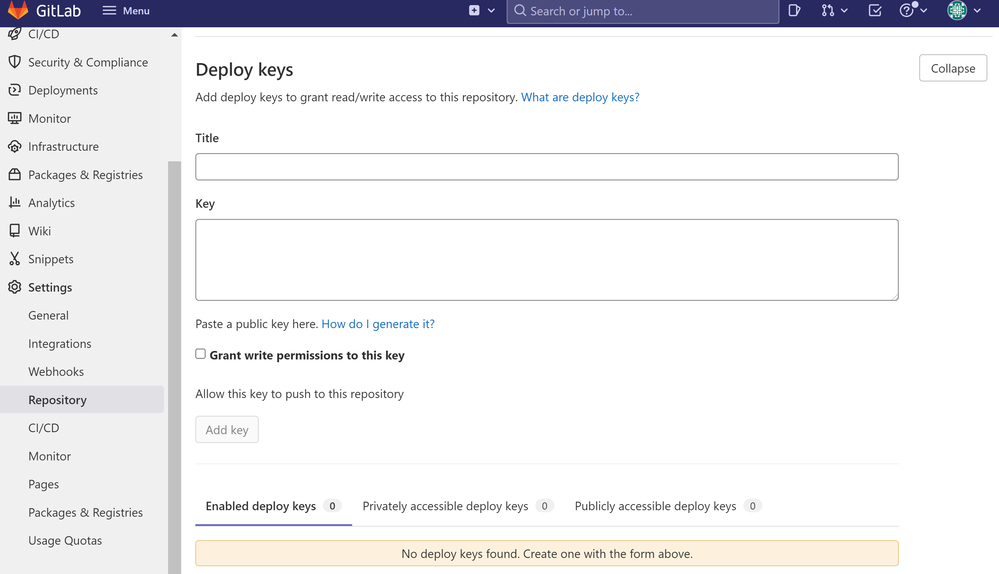Switch to Enabled deploy keys tab
Screen dimensions: 999x574
pos(273,506)
